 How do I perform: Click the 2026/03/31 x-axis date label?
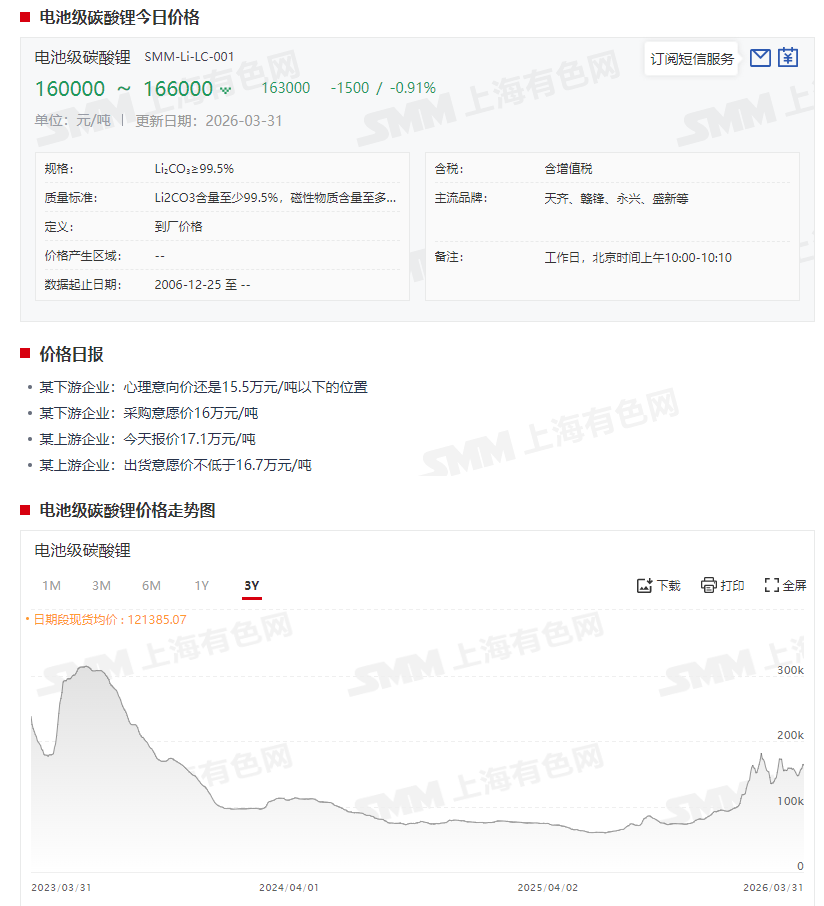(x=773, y=888)
